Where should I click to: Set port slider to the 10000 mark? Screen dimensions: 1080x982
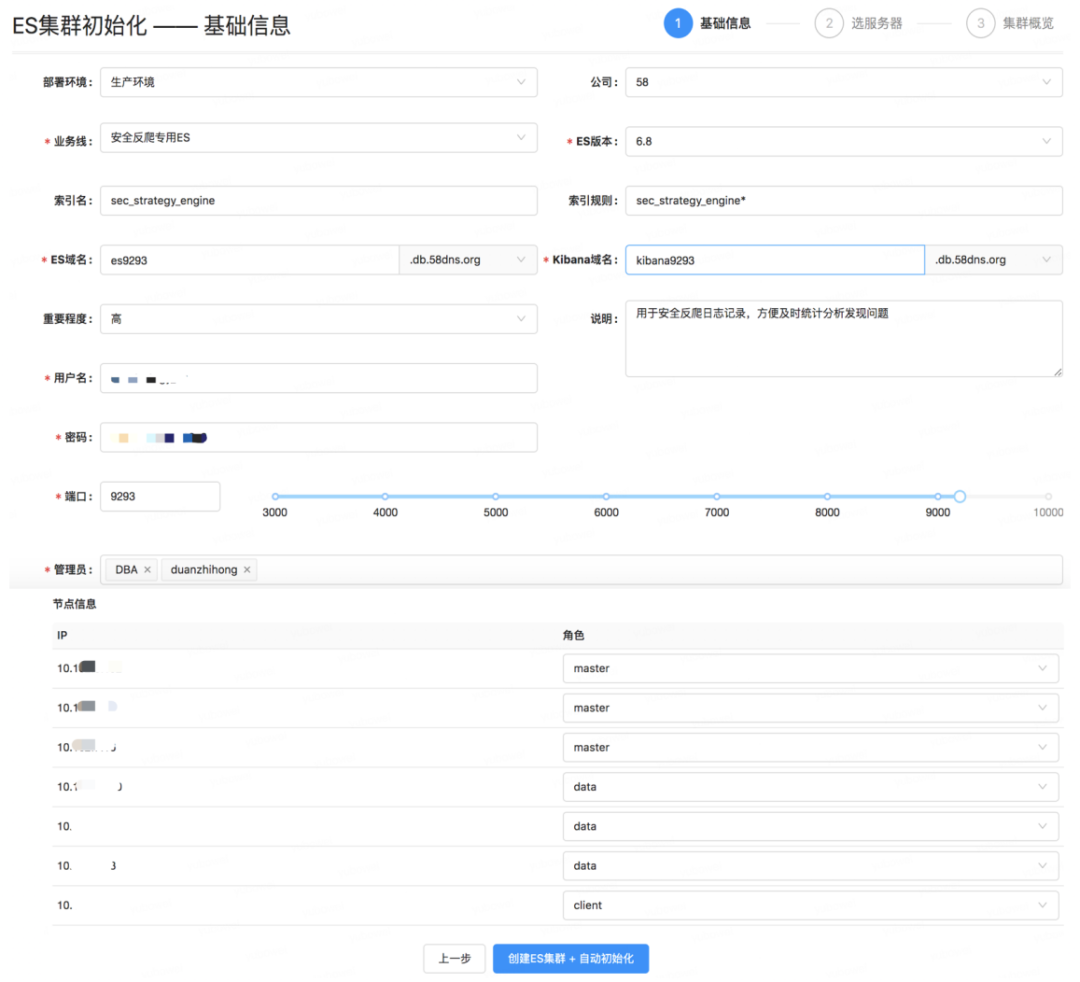tap(1048, 496)
